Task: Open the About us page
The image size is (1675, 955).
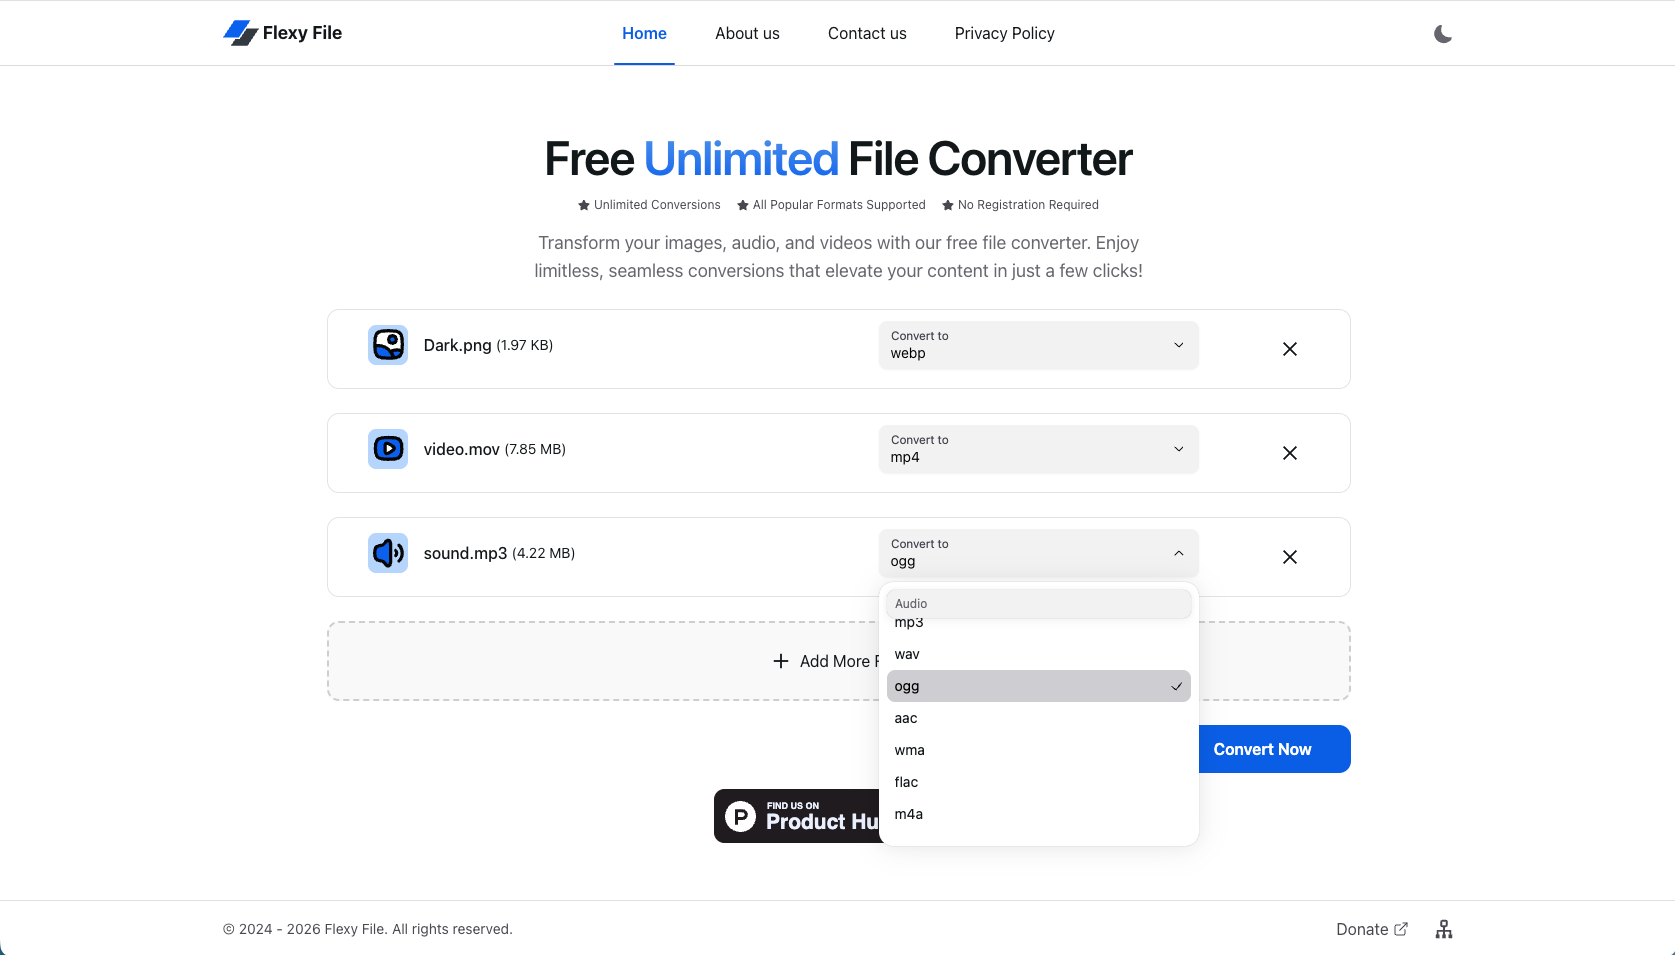Action: (x=747, y=33)
